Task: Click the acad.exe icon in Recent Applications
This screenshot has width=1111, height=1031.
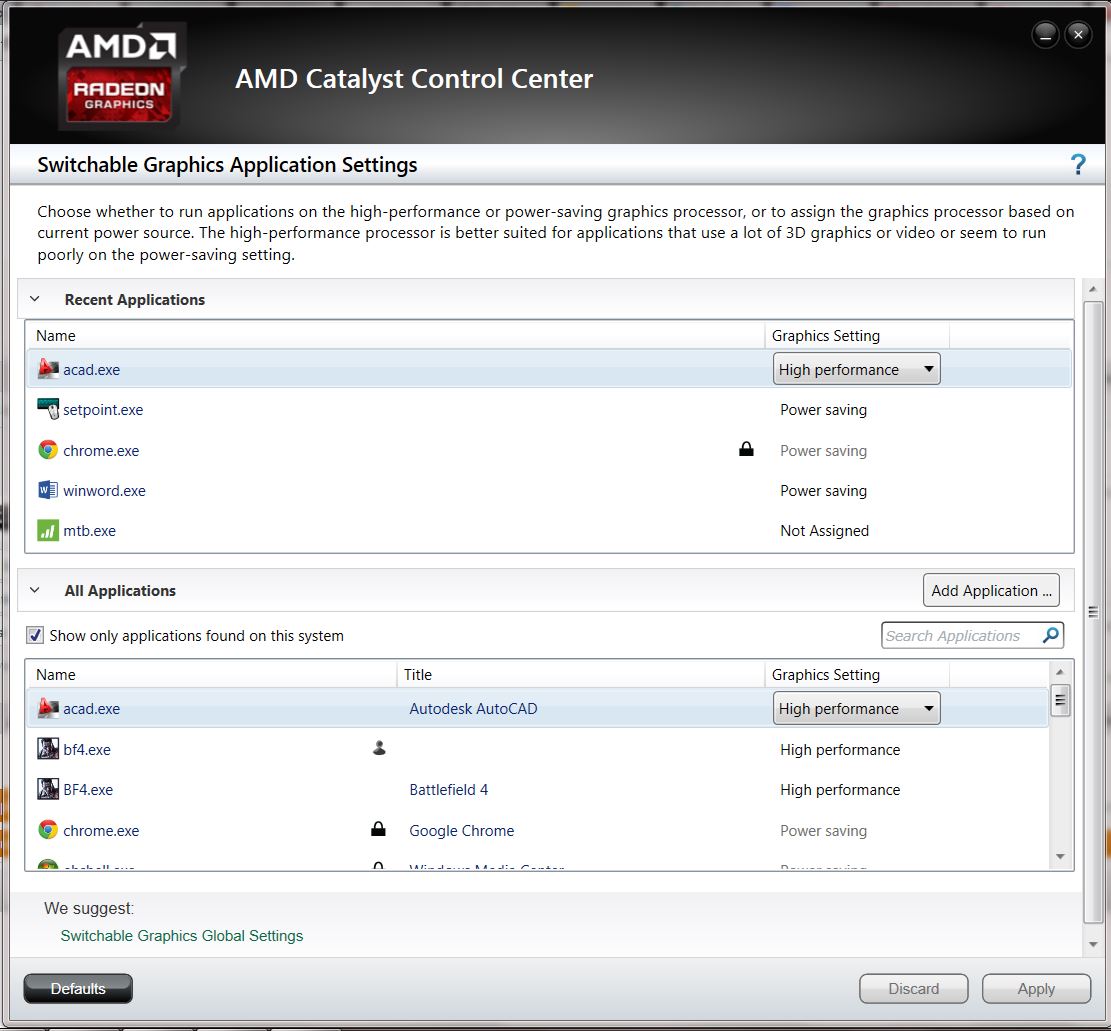Action: pyautogui.click(x=47, y=369)
